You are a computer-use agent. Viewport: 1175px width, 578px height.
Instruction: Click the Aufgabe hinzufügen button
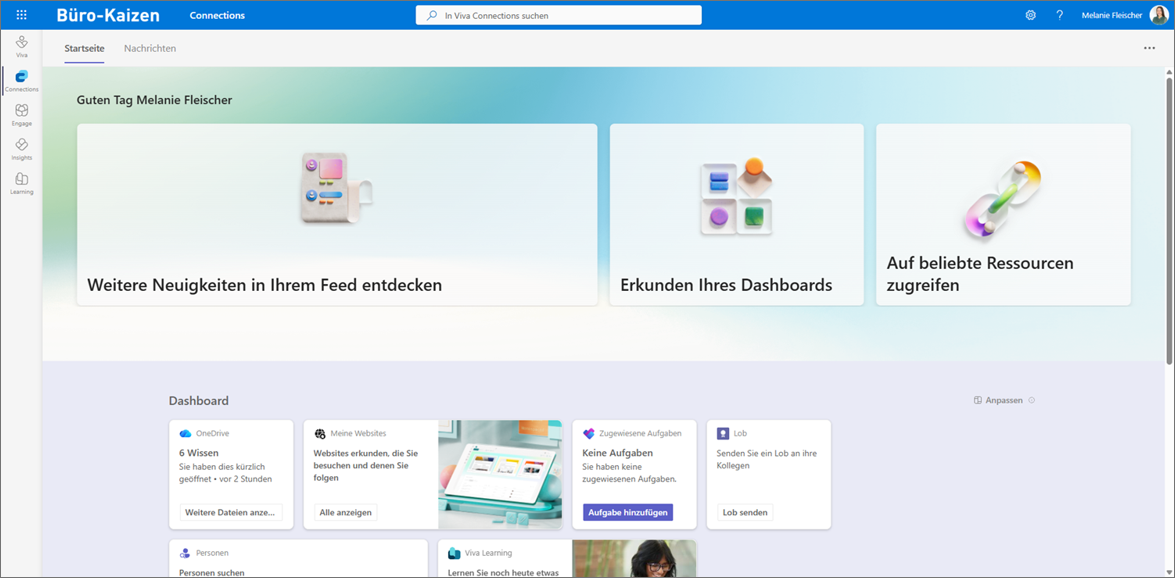[628, 512]
